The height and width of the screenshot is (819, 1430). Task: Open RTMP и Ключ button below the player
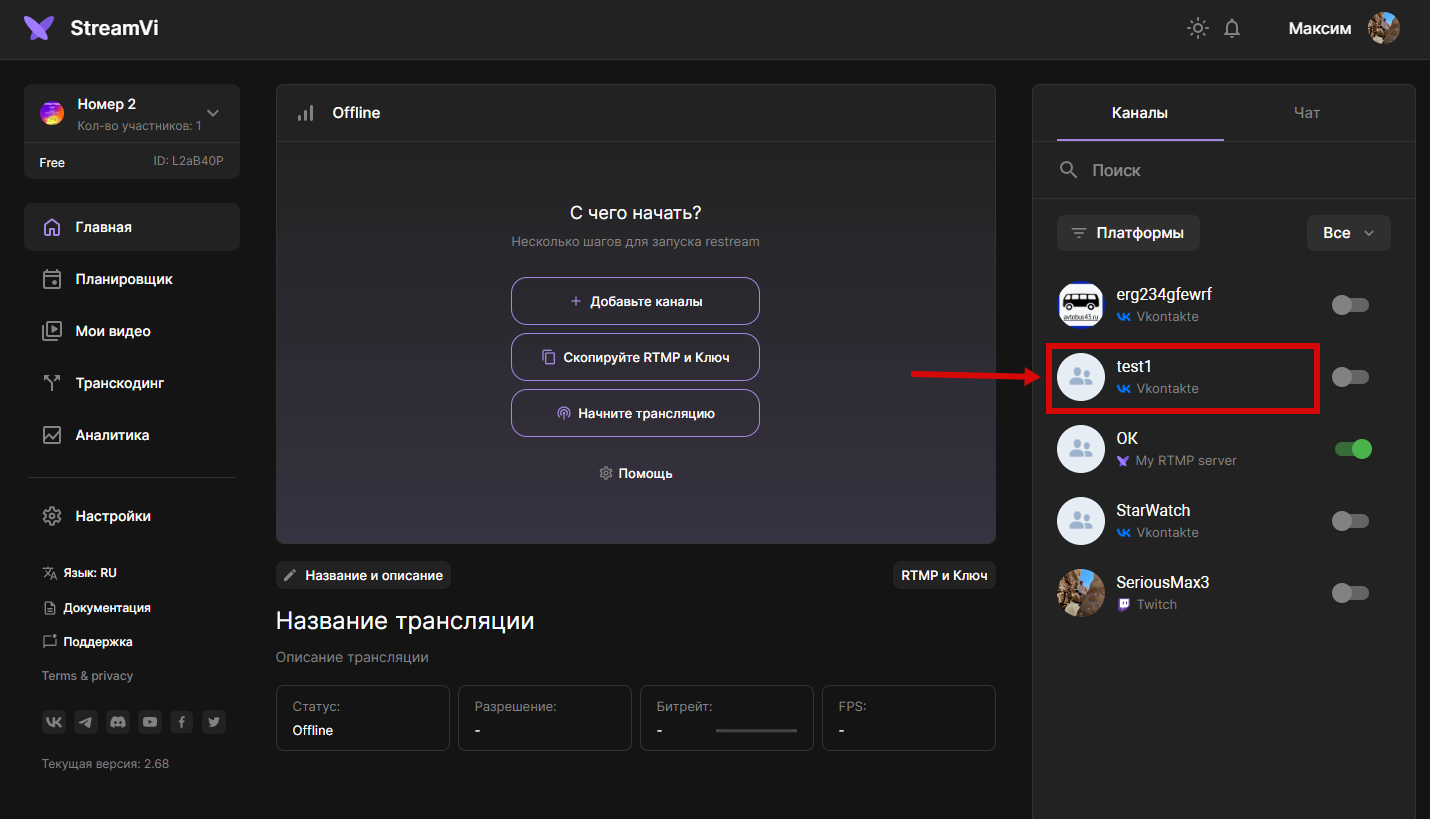point(944,575)
